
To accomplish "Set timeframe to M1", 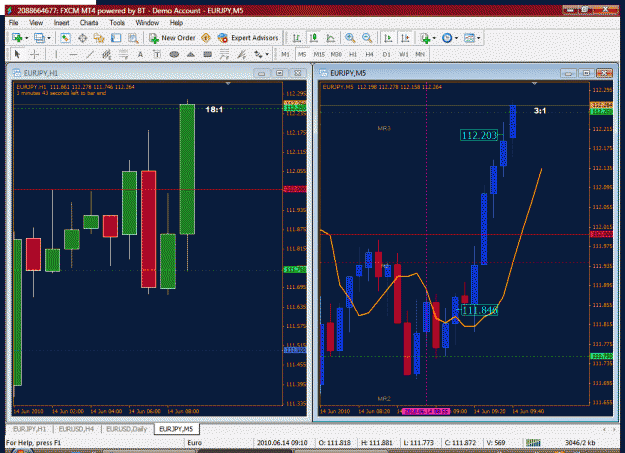I will coord(285,54).
